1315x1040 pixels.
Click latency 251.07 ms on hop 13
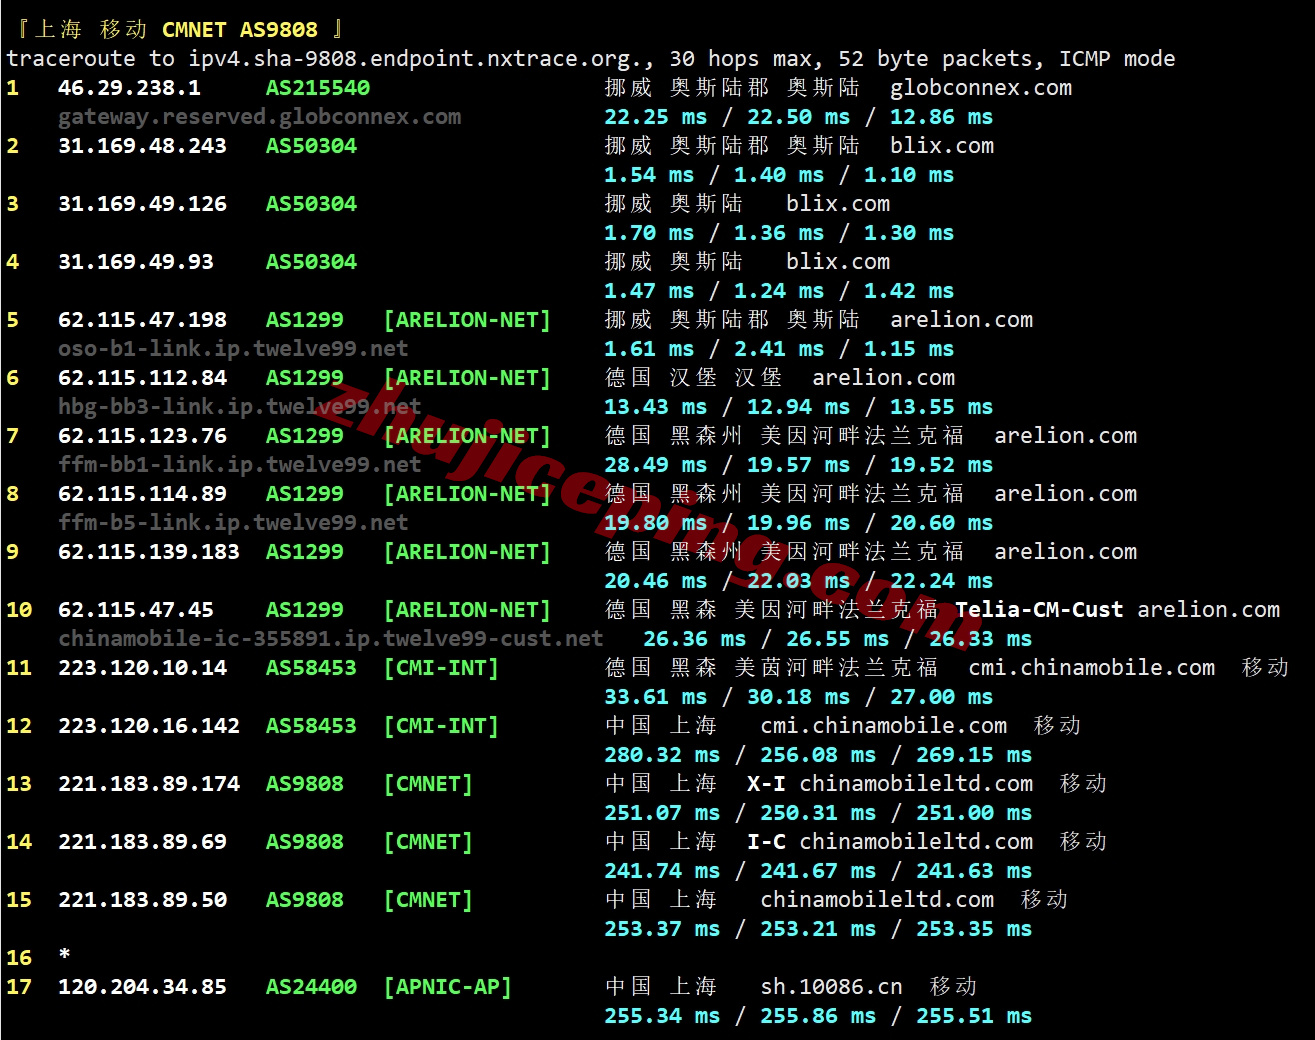click(x=662, y=813)
